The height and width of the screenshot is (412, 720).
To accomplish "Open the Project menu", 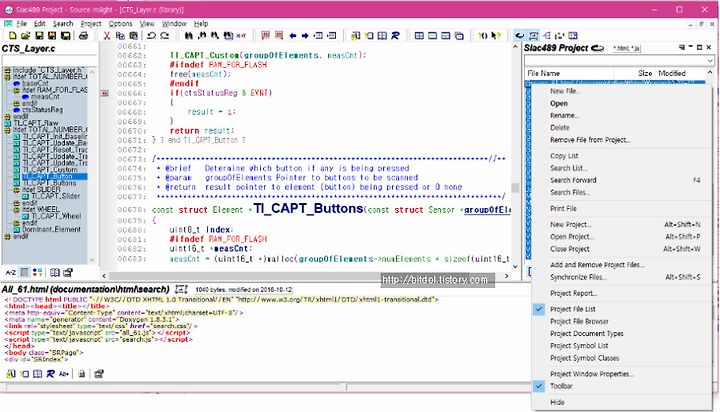I will coord(91,23).
